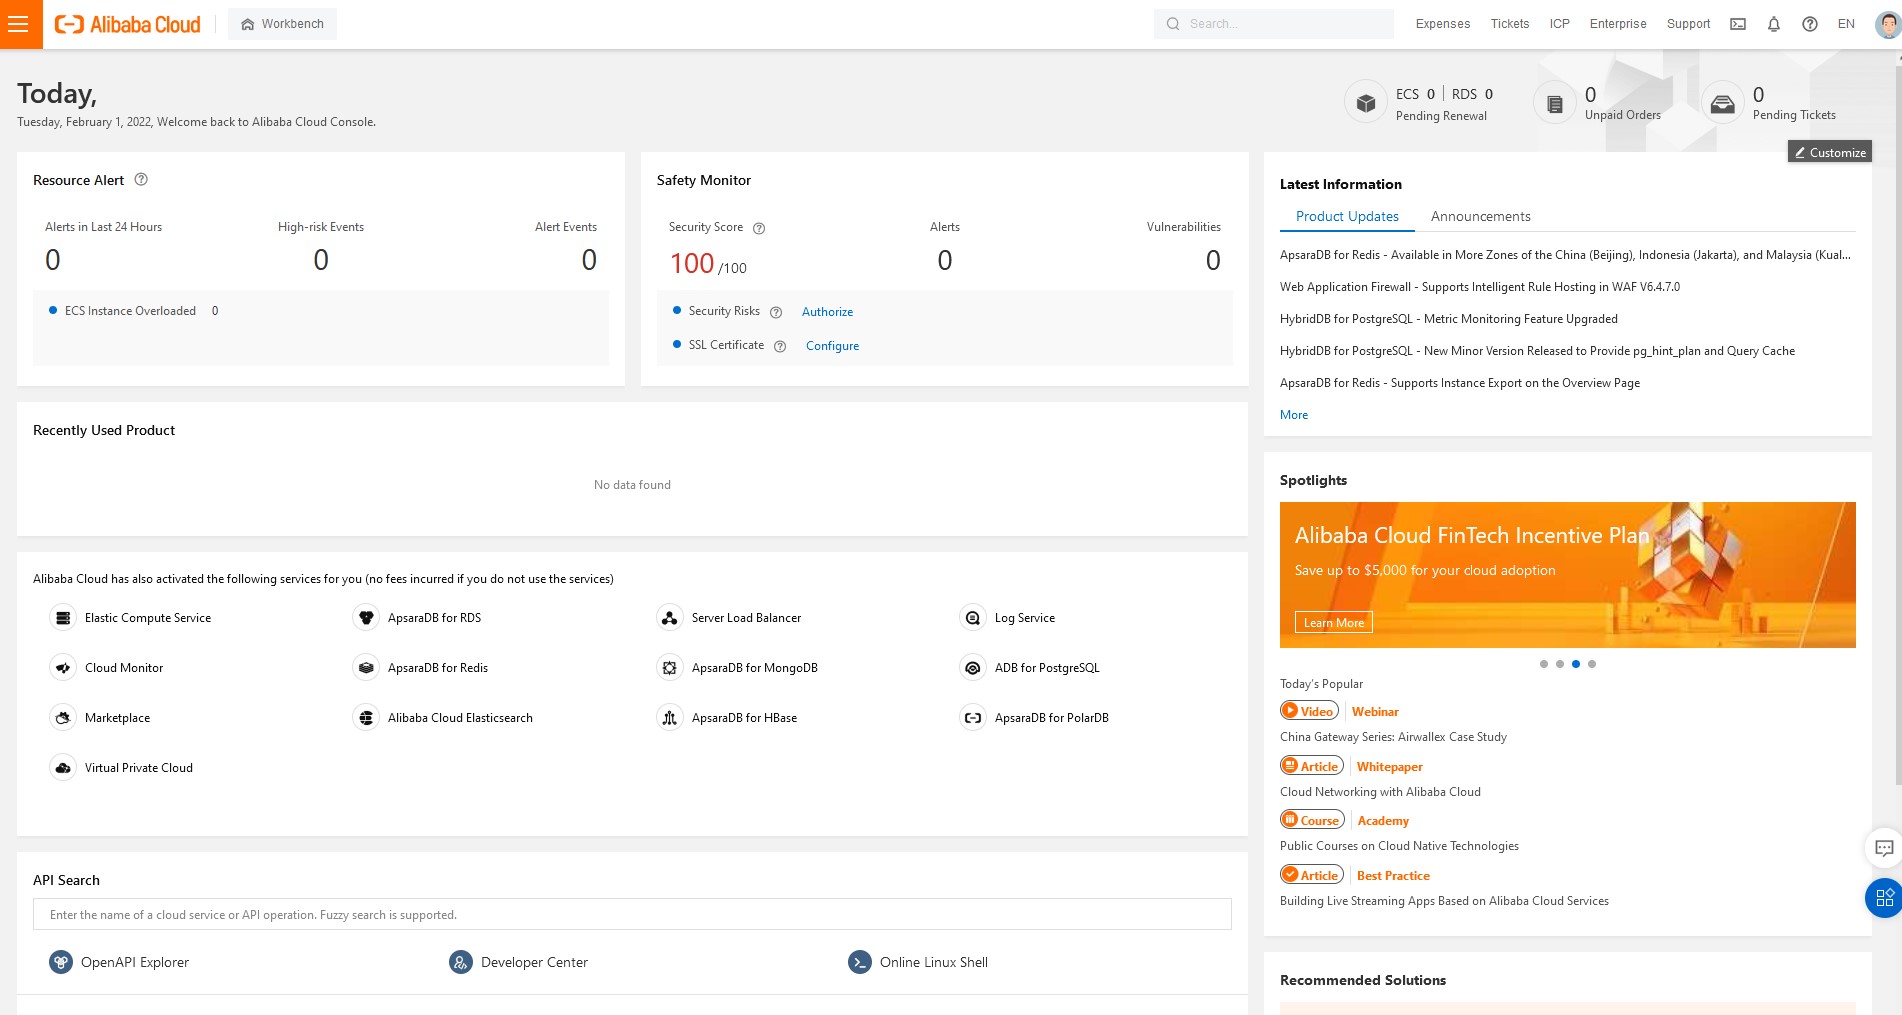
Task: Open the EN language selector
Action: click(1846, 24)
